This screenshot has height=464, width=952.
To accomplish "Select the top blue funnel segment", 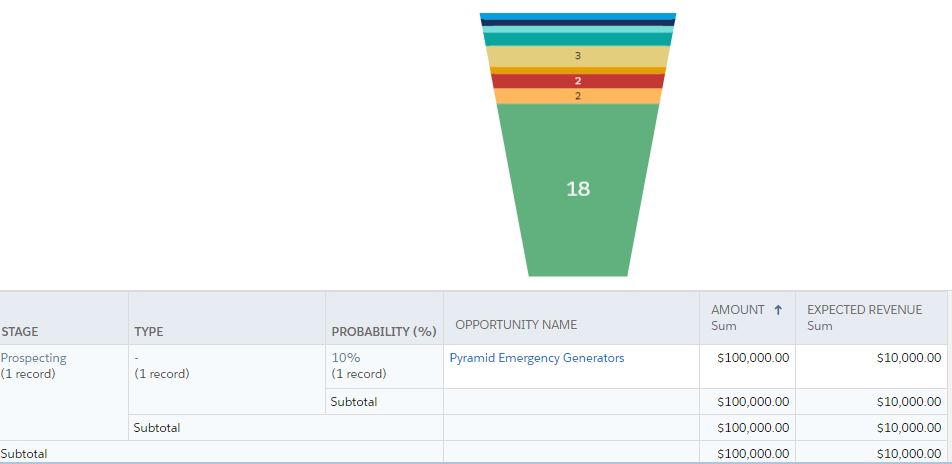I will pyautogui.click(x=578, y=16).
